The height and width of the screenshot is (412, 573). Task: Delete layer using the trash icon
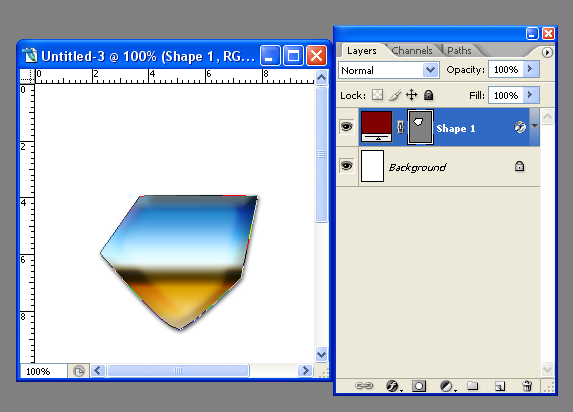point(527,386)
